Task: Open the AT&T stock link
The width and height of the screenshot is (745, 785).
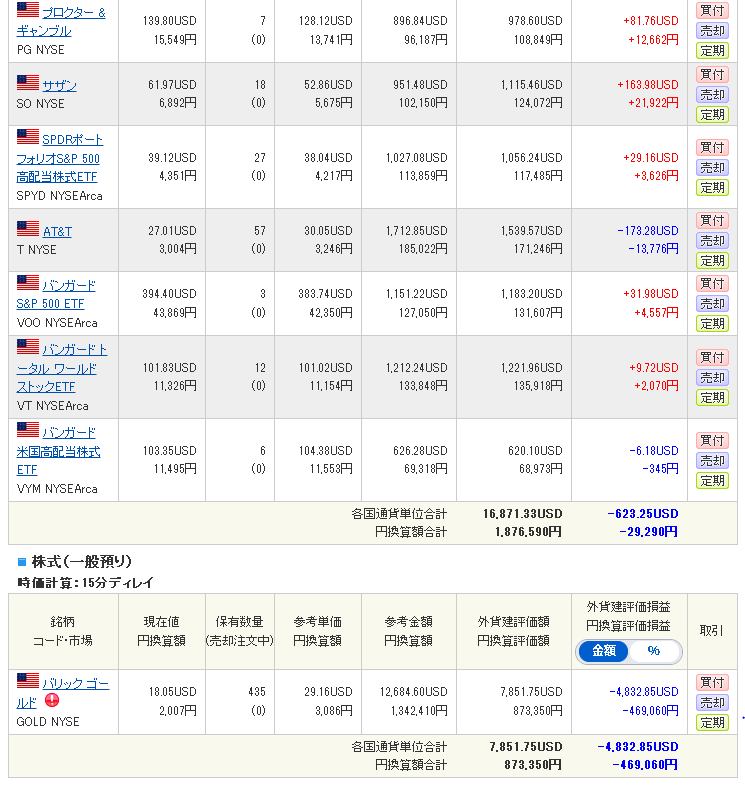Action: pyautogui.click(x=57, y=232)
